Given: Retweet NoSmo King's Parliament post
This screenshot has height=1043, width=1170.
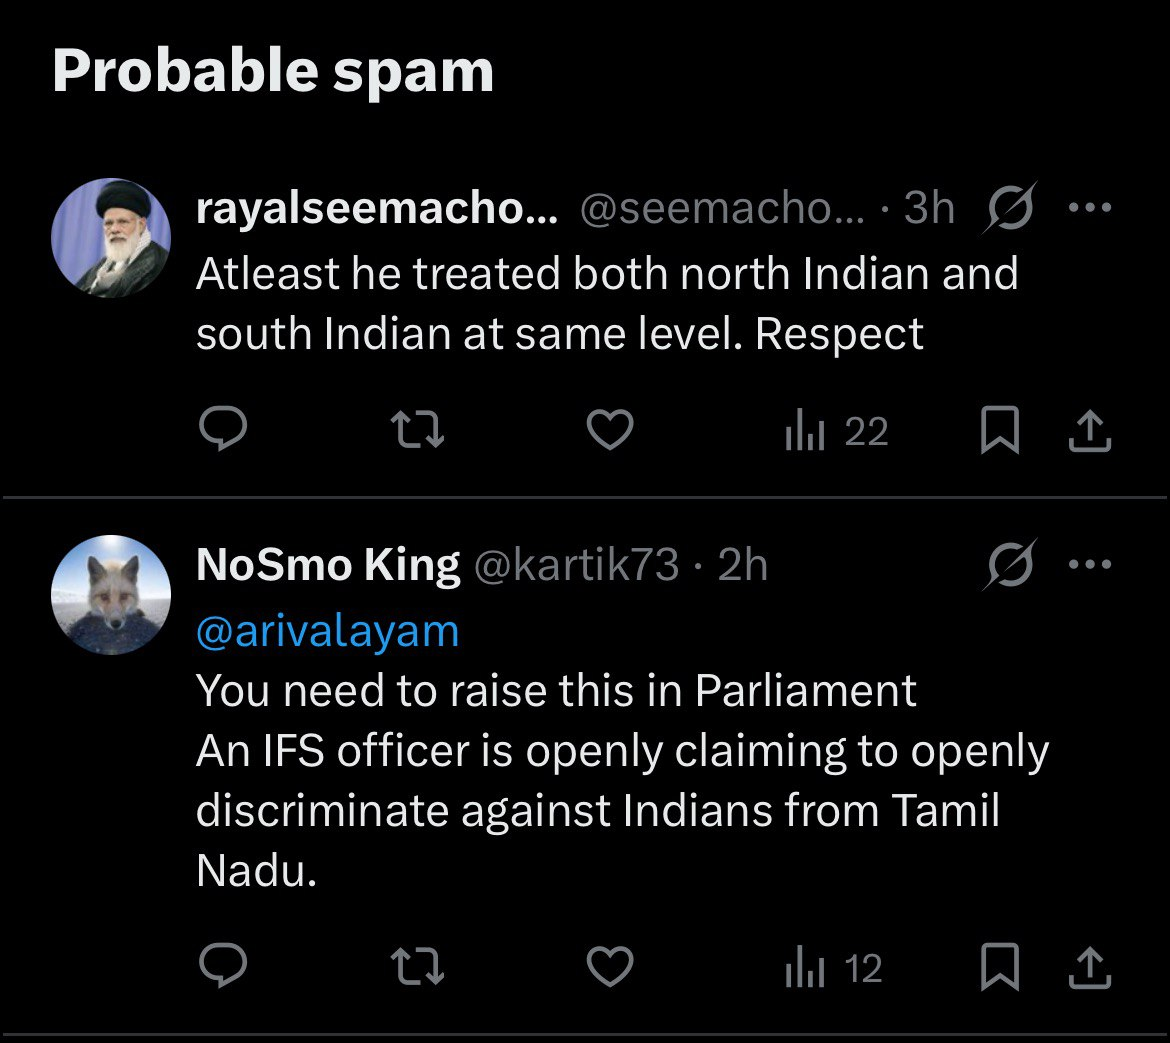Looking at the screenshot, I should [417, 967].
